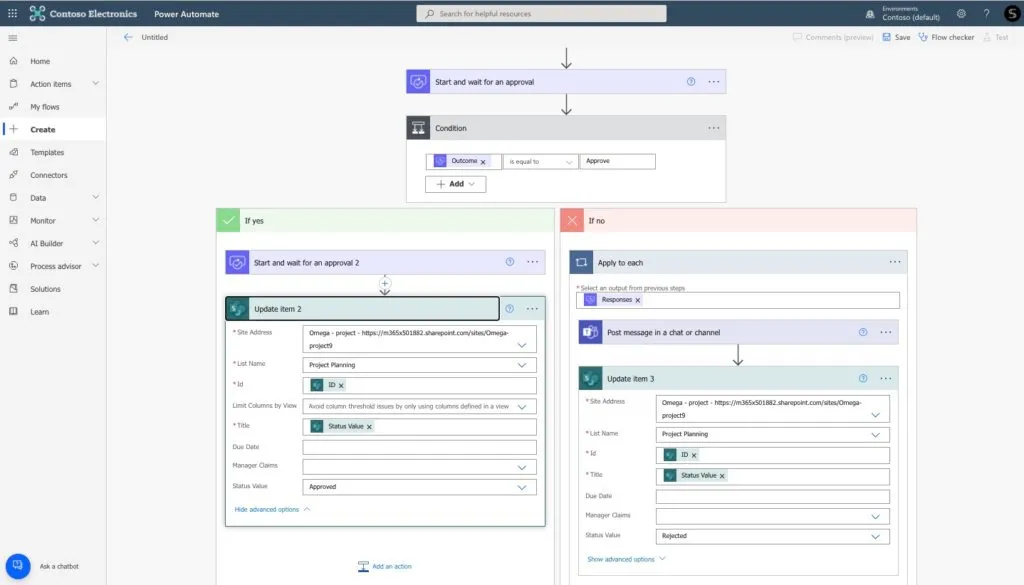Screen dimensions: 1024x585
Task: Expand Monitor section chevron
Action: [x=95, y=220]
